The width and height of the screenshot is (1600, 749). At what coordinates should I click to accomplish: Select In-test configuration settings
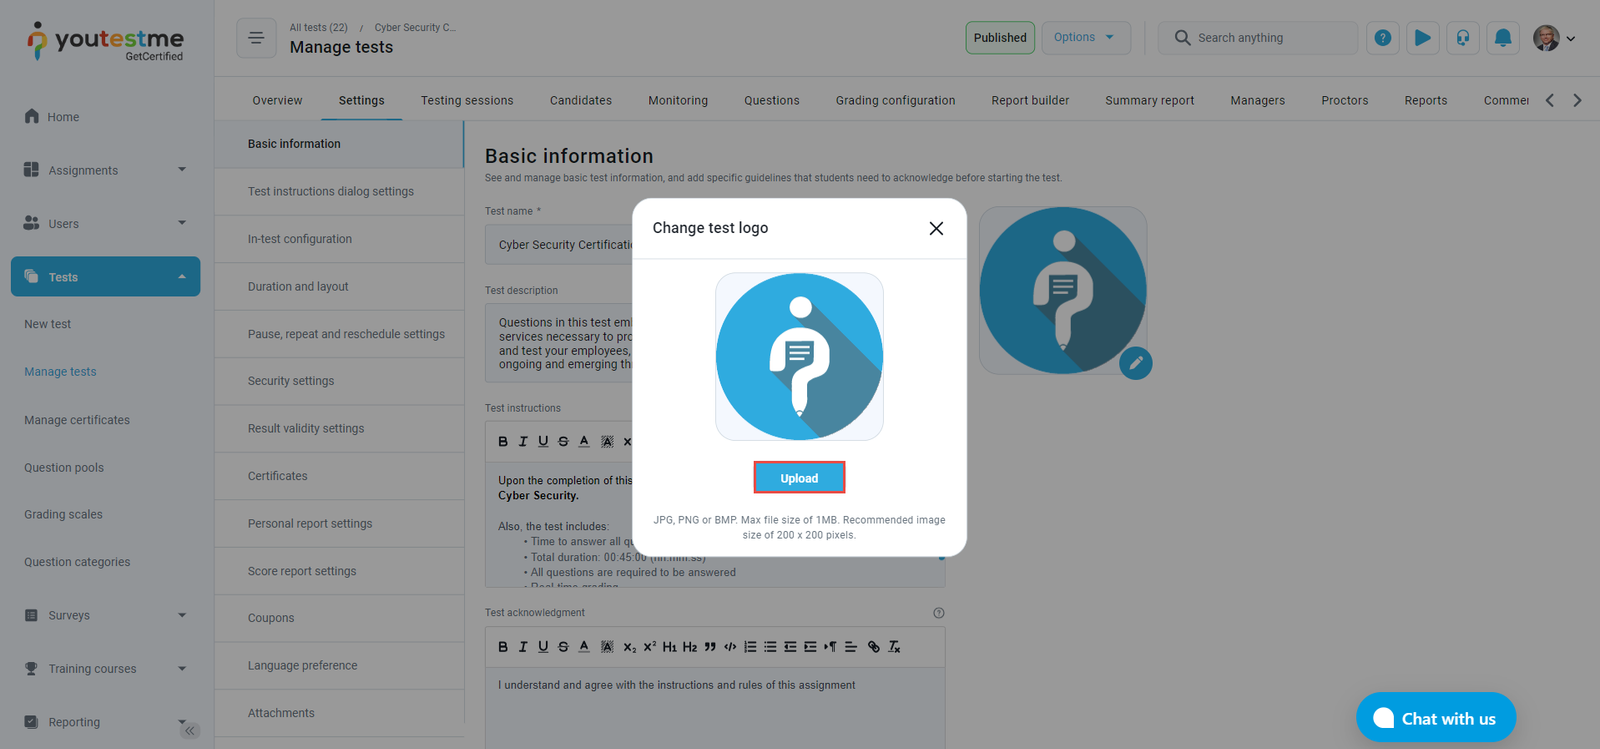click(x=339, y=239)
